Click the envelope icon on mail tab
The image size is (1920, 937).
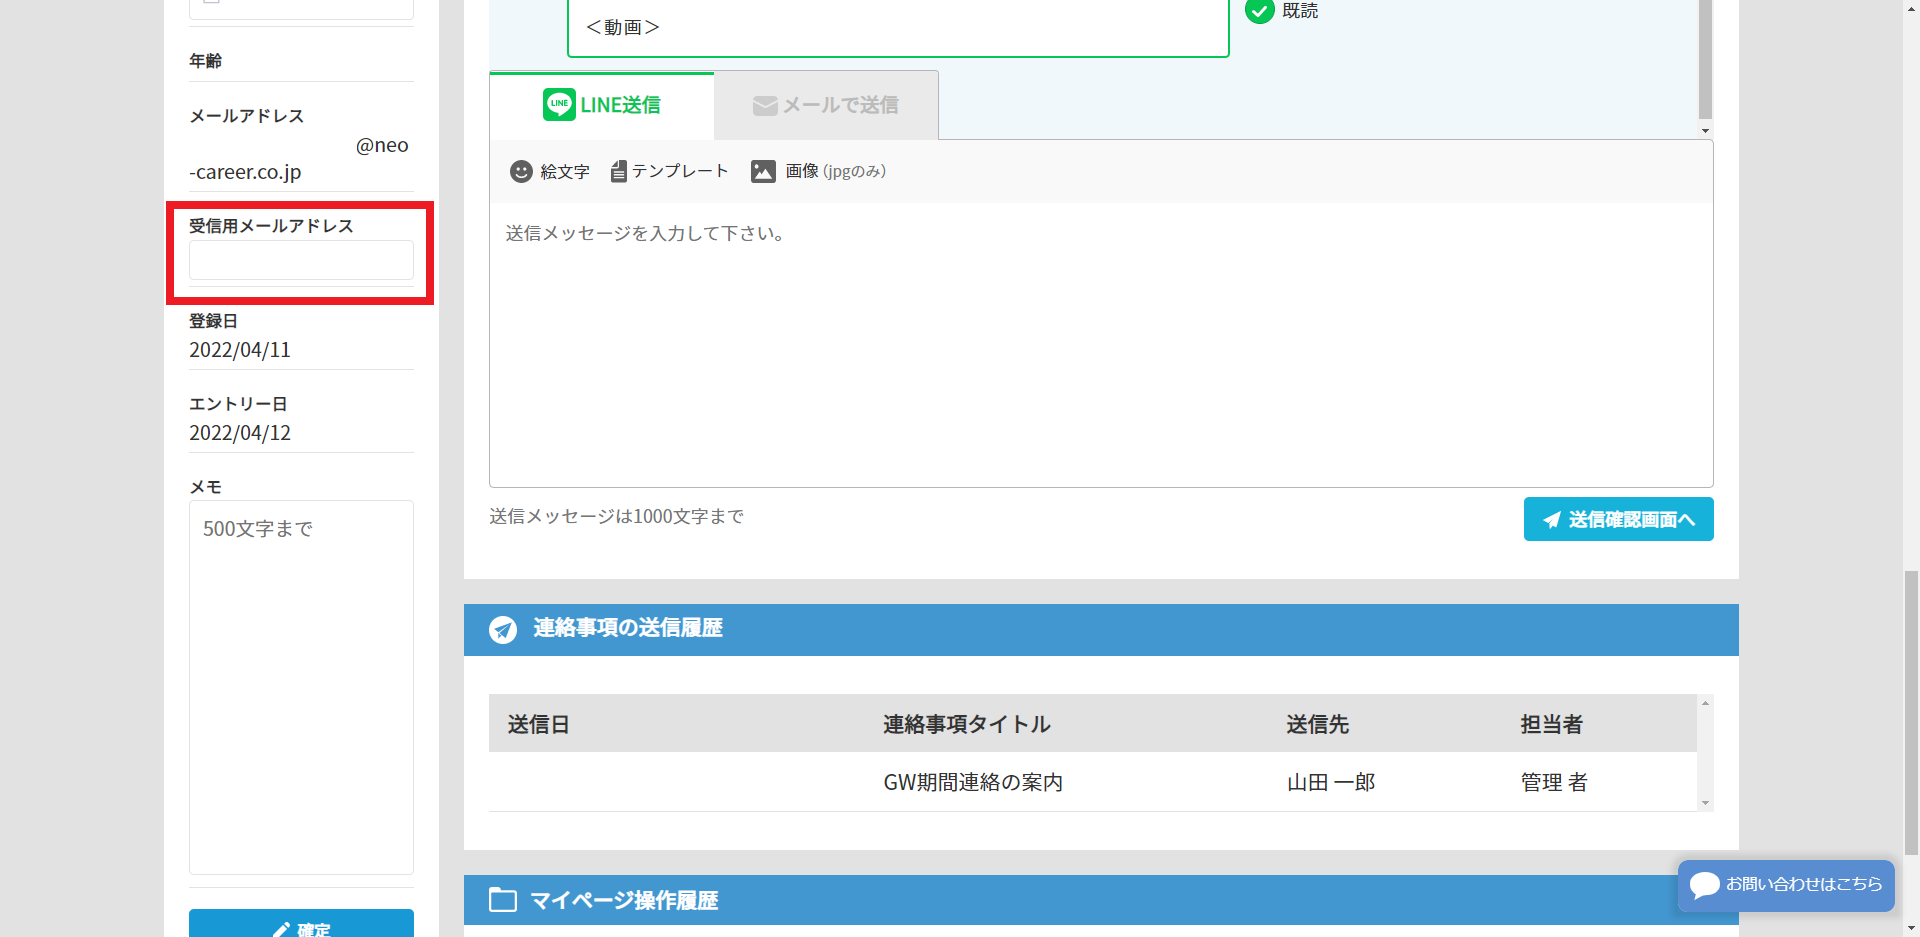point(765,106)
